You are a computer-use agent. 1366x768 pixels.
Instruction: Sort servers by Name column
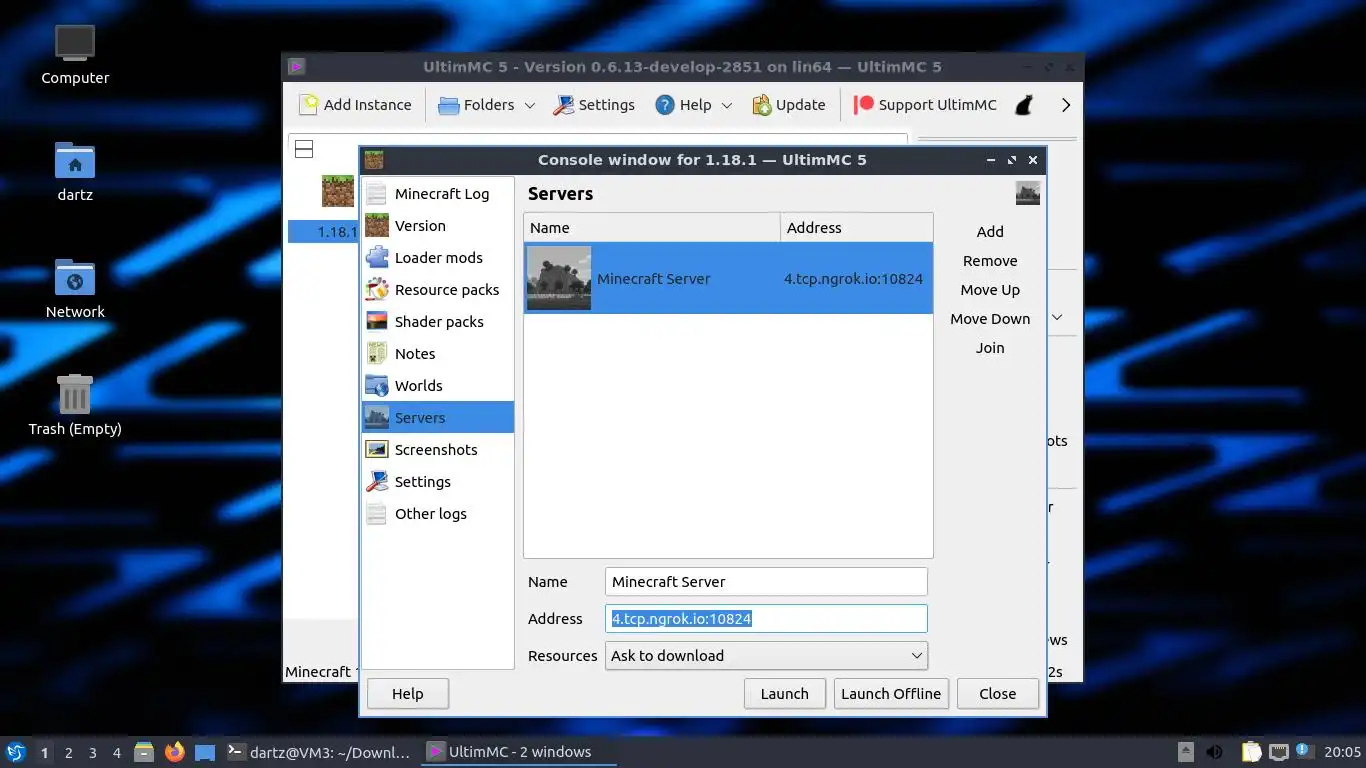[652, 228]
